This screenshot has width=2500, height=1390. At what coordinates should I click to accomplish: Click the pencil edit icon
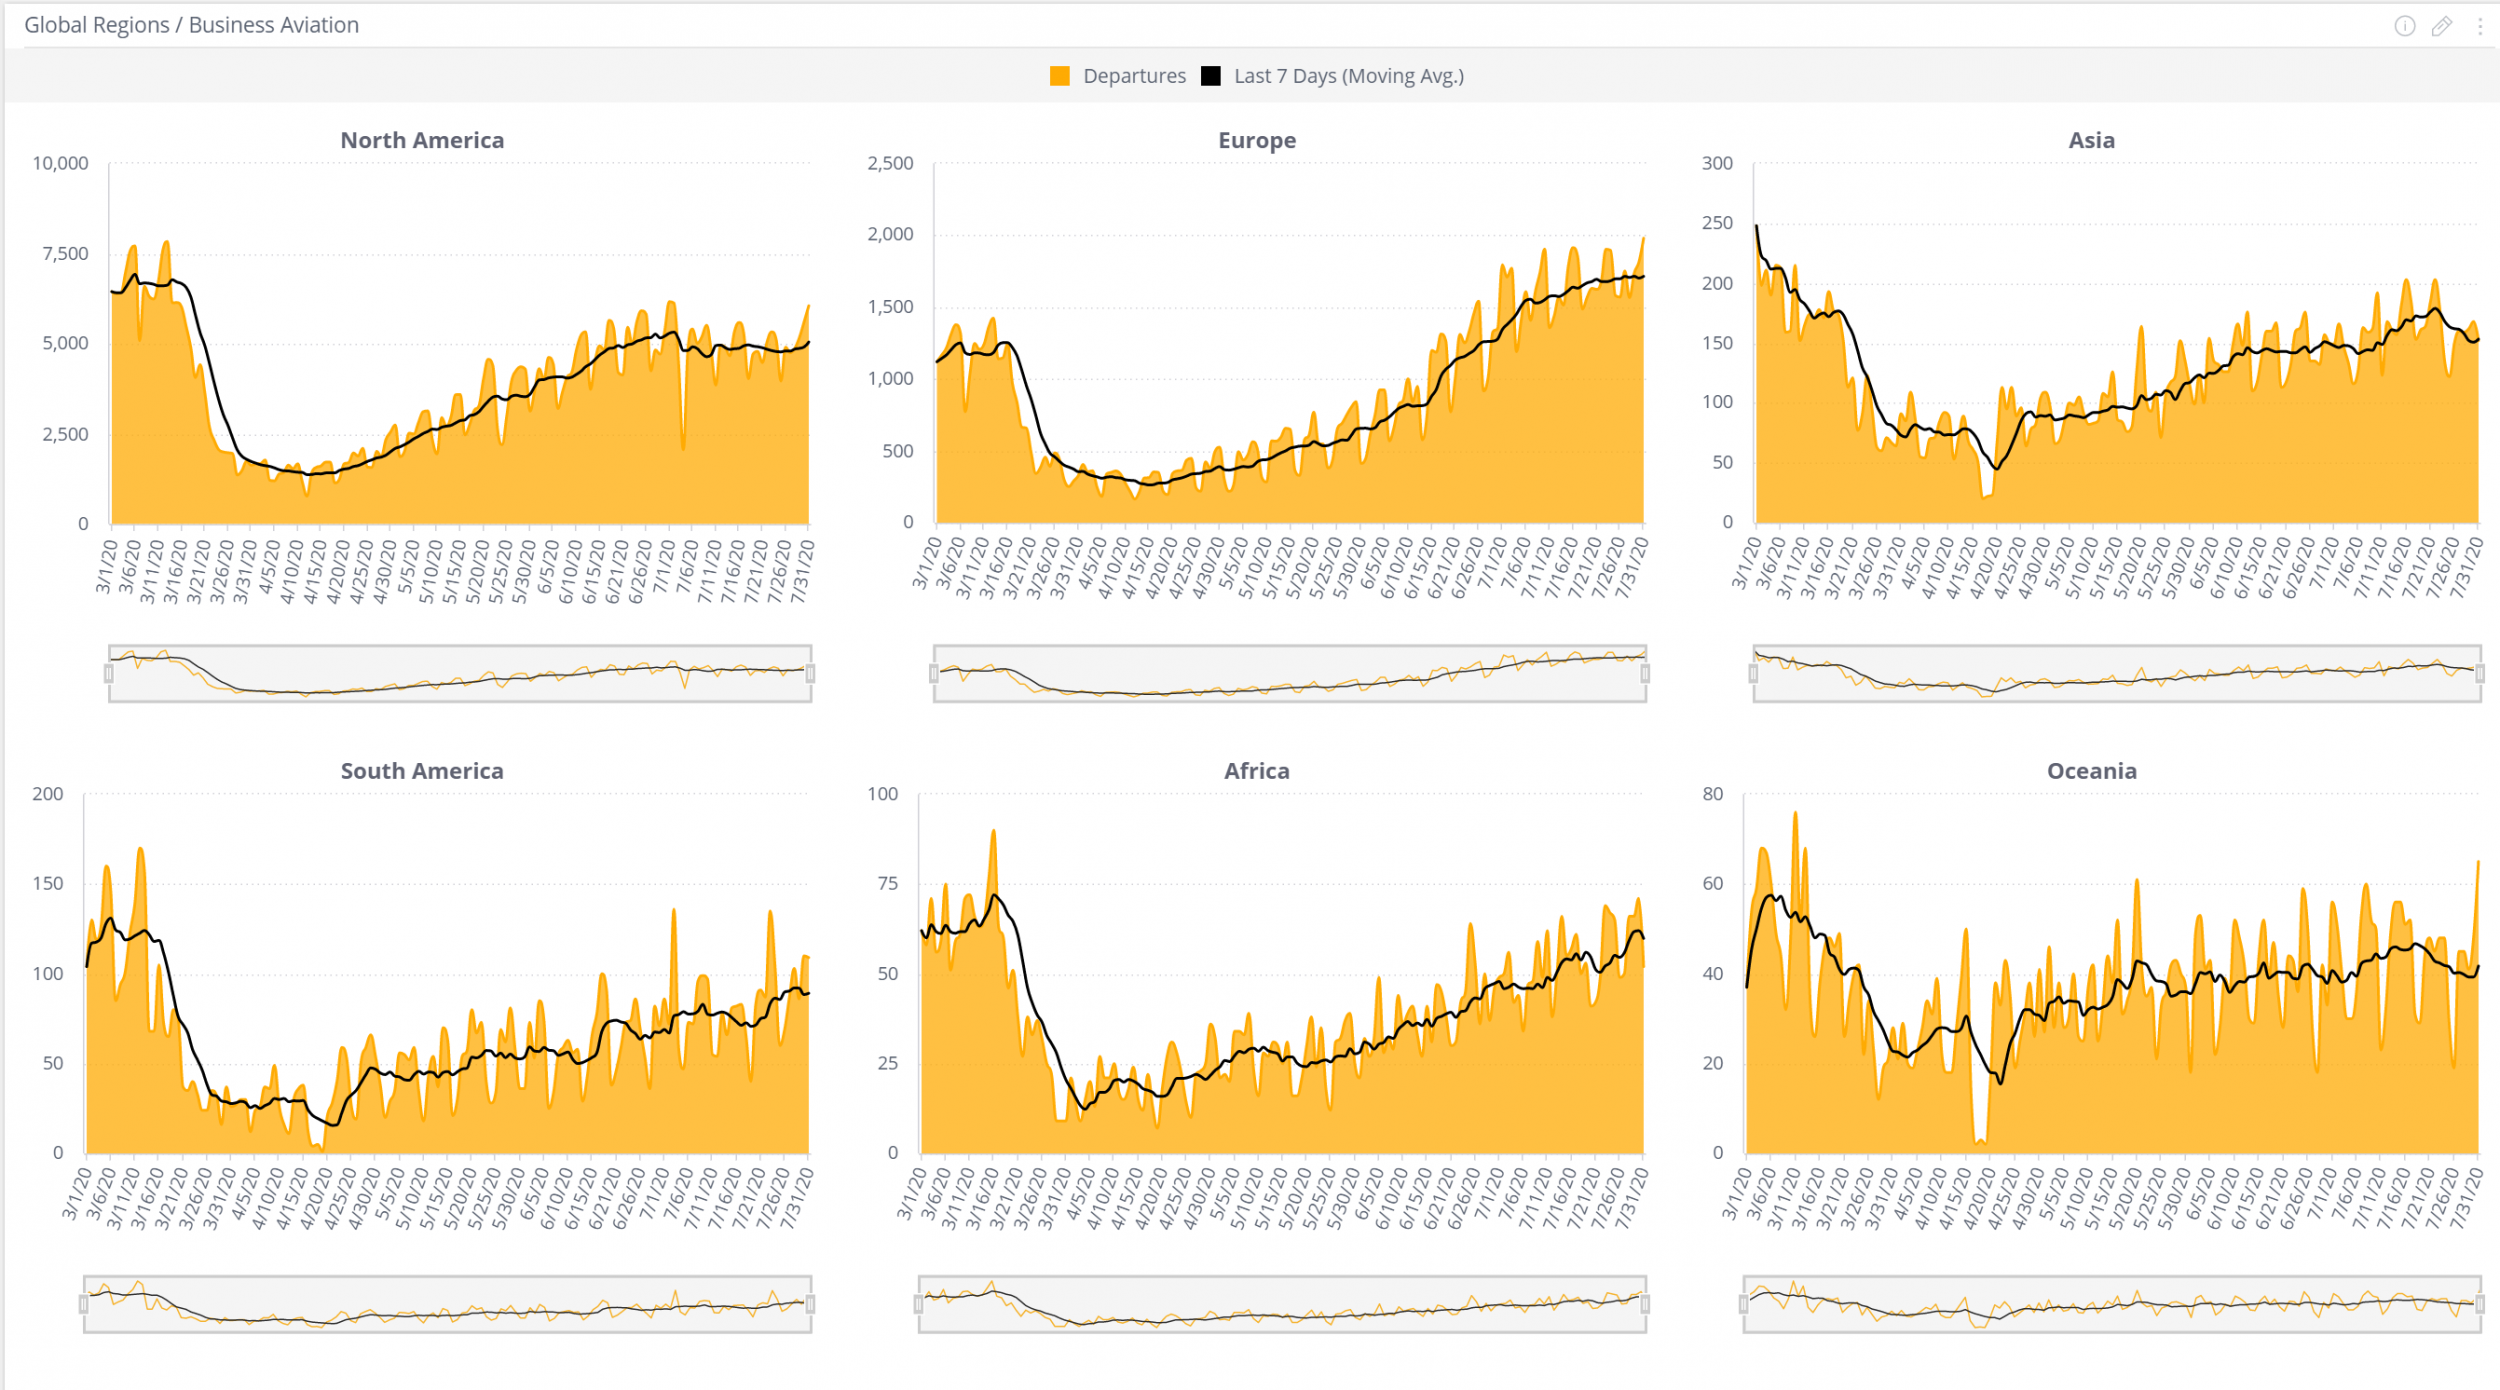click(2441, 26)
